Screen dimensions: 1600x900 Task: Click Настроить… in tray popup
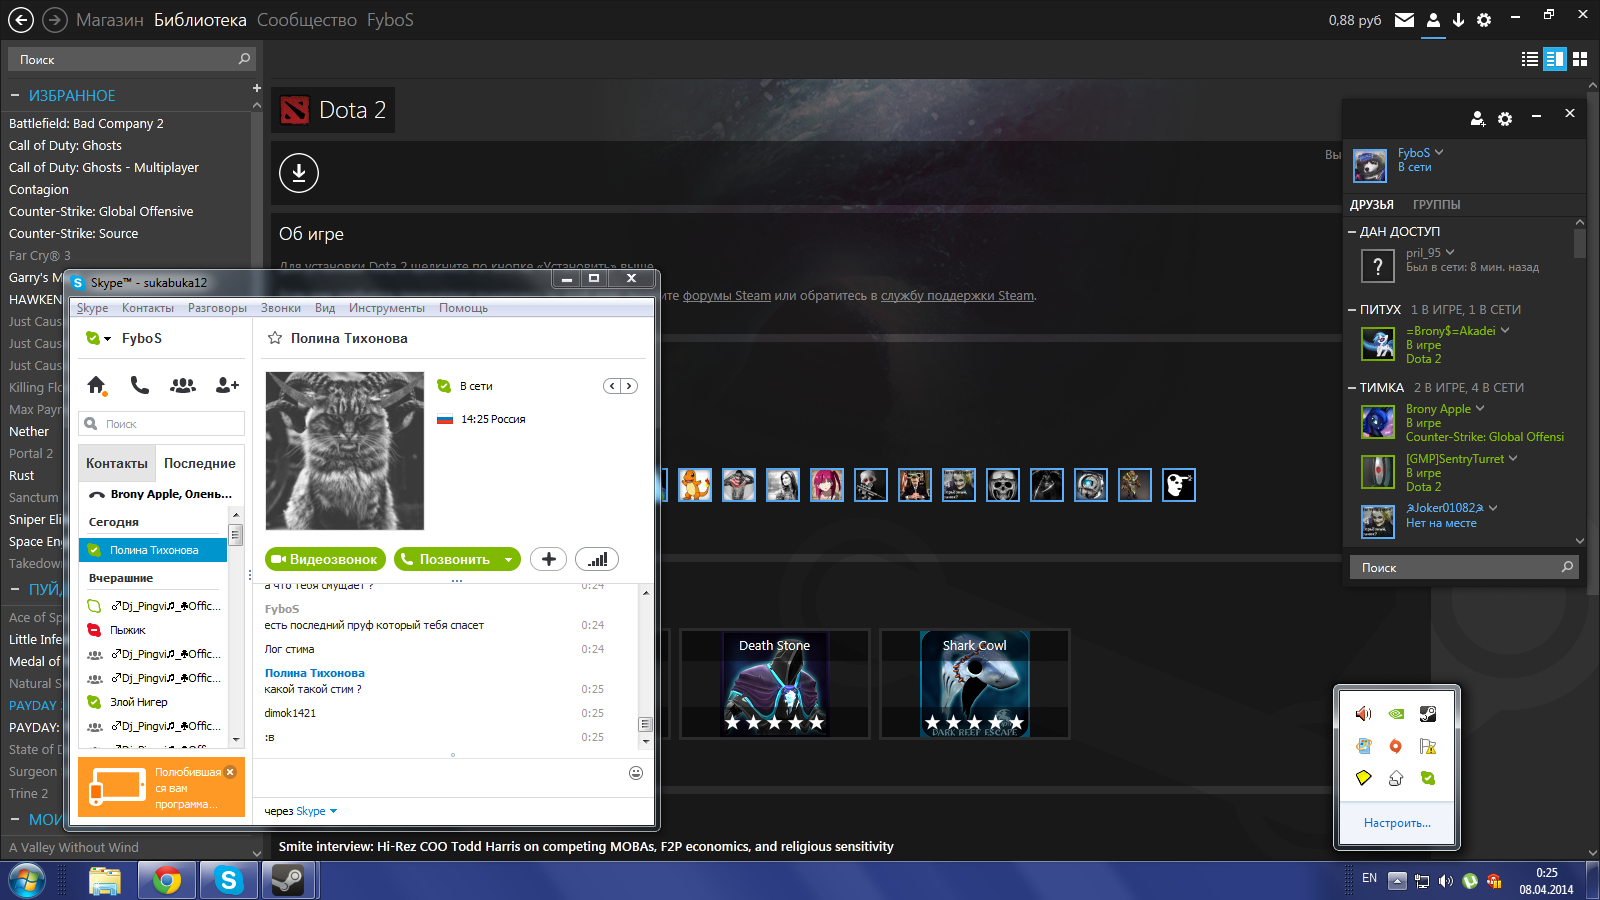(1397, 823)
